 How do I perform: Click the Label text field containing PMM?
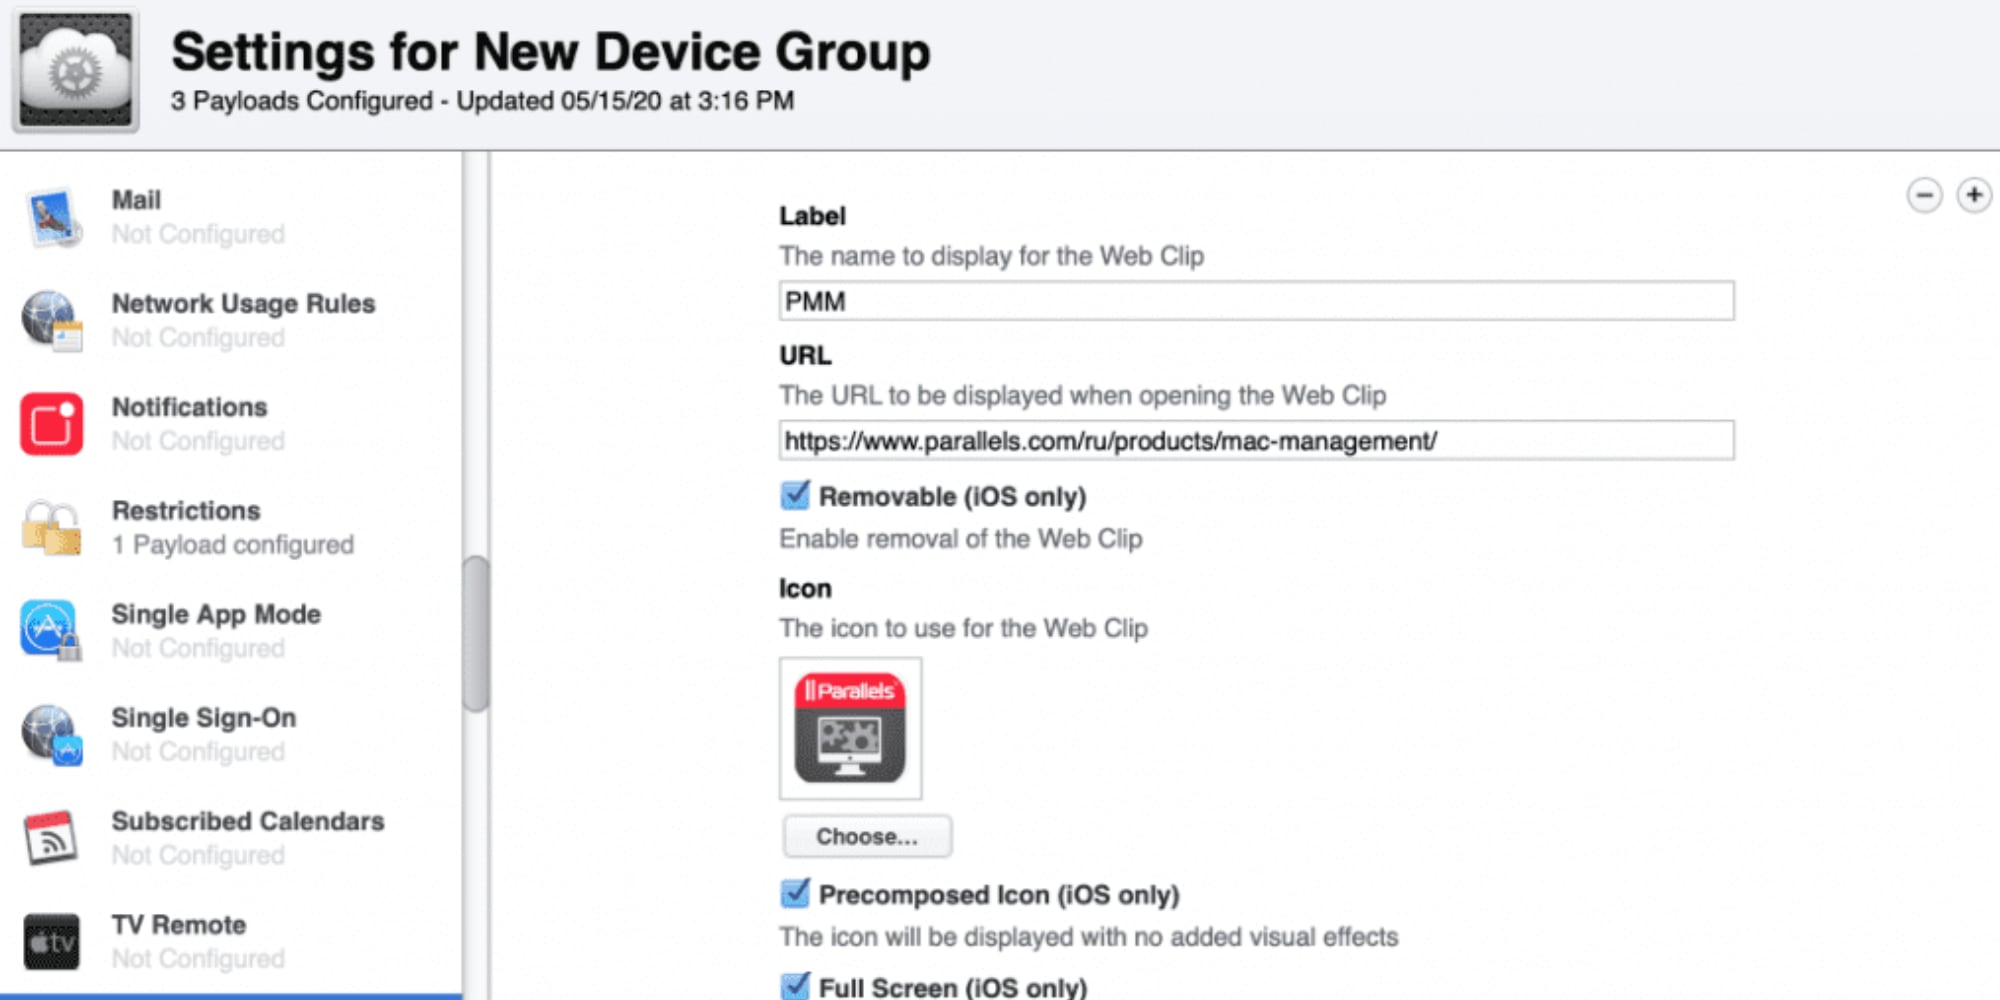(x=1256, y=301)
